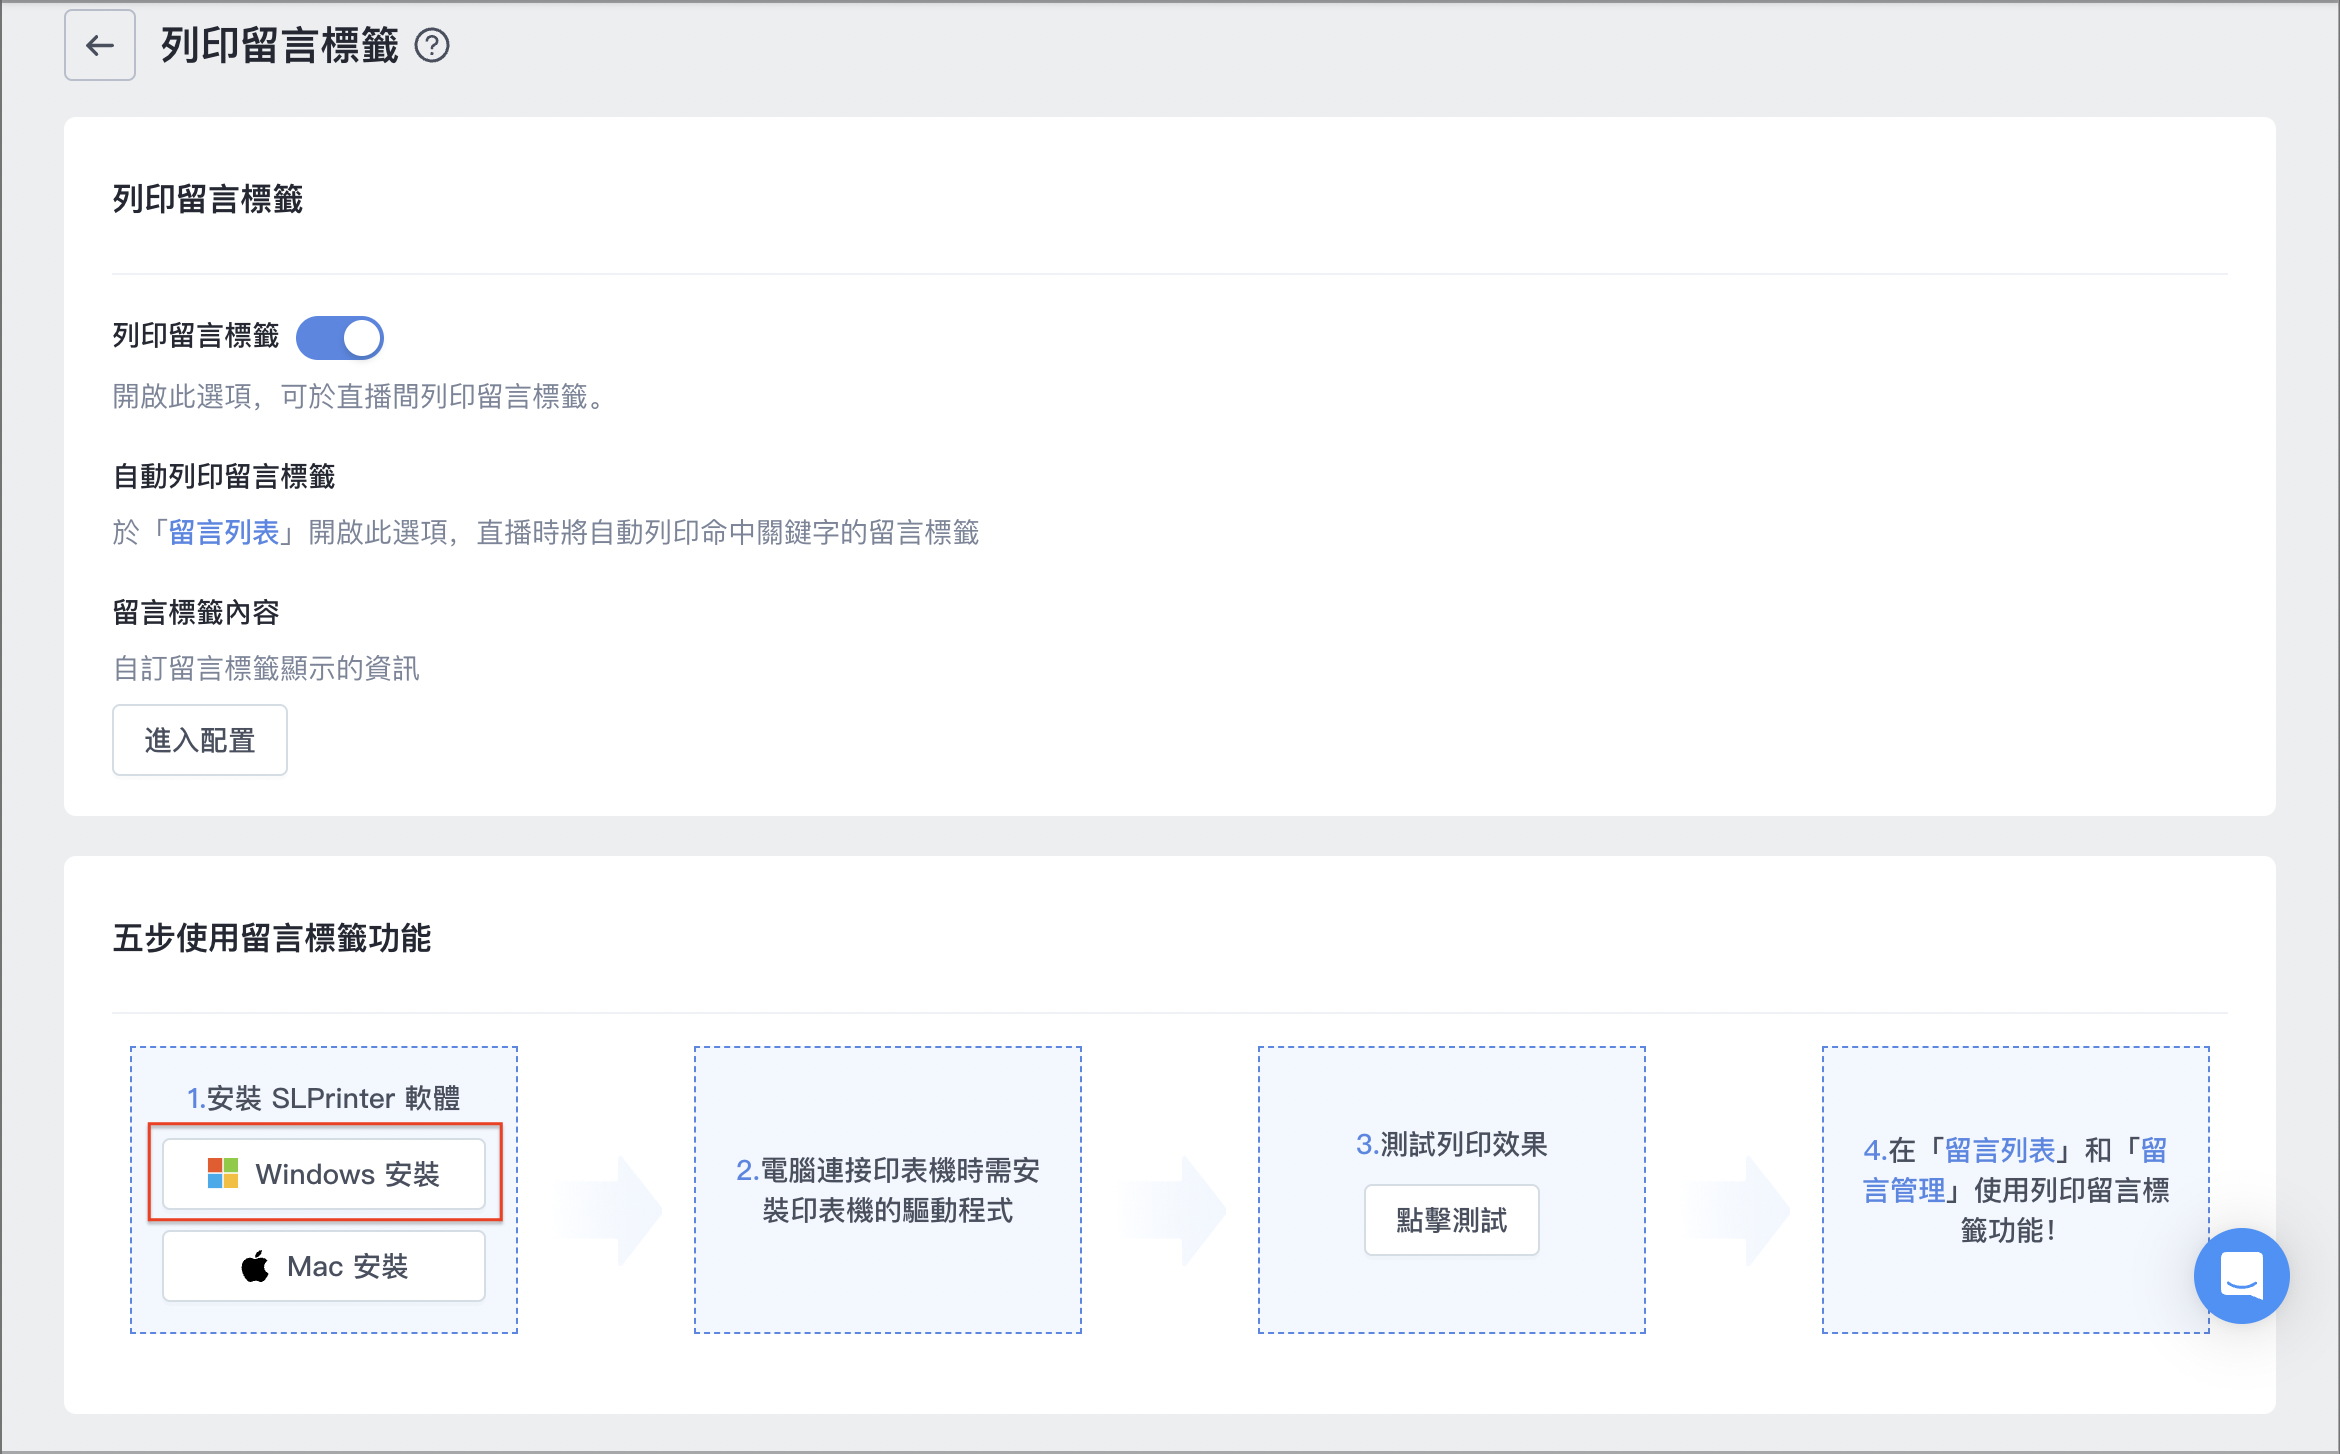Go back using the left arrow button
This screenshot has height=1454, width=2340.
(x=100, y=45)
